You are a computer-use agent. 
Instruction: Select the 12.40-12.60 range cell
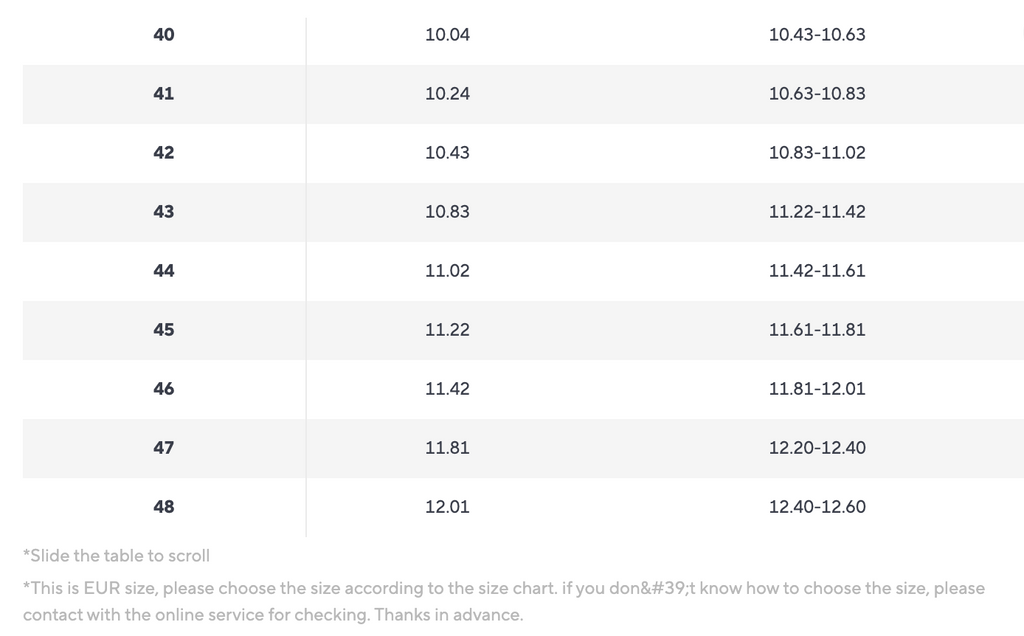(x=817, y=507)
